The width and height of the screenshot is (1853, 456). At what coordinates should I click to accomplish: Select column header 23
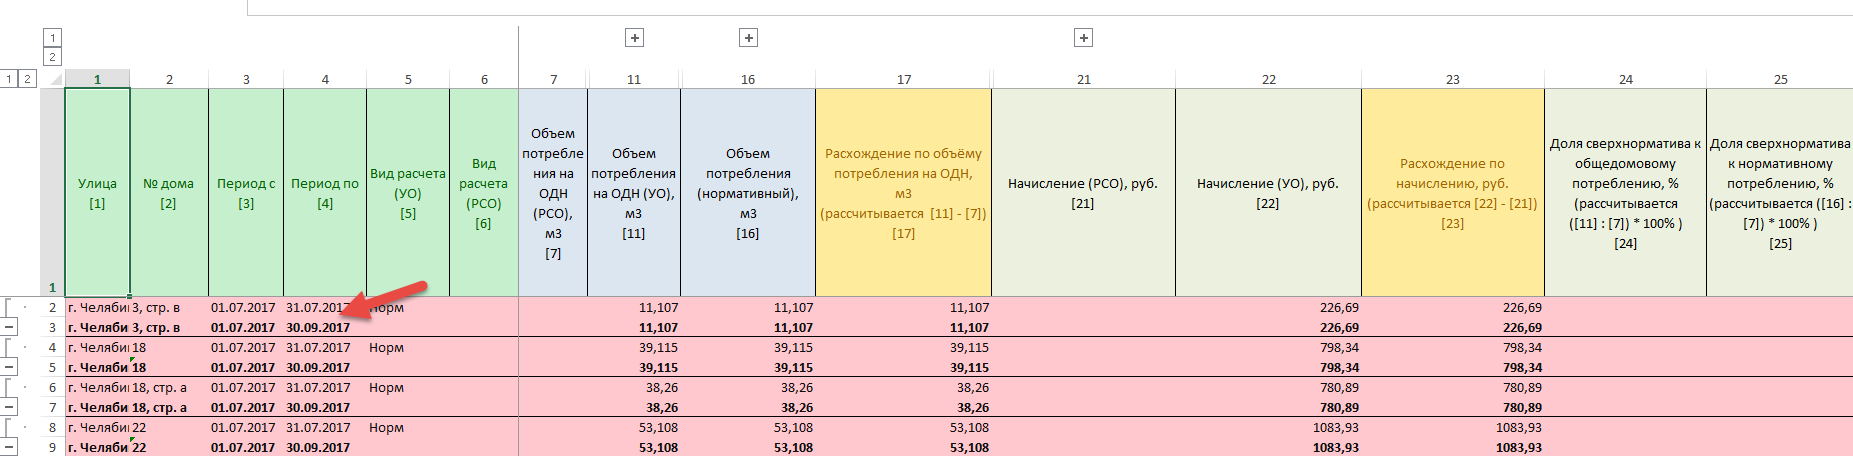pos(1452,79)
